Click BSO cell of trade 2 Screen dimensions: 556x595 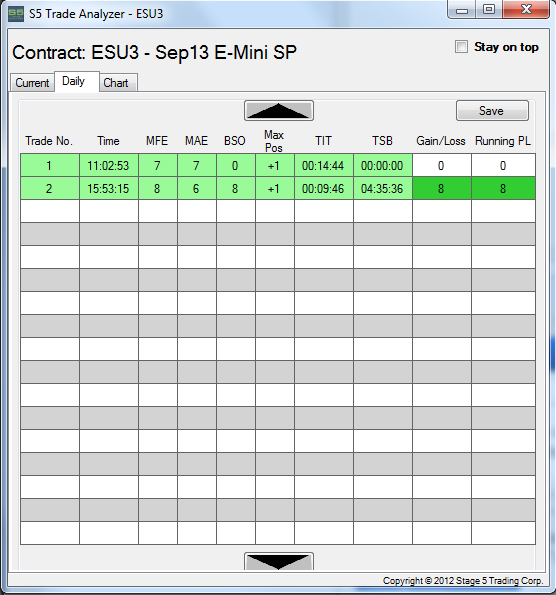pyautogui.click(x=236, y=189)
